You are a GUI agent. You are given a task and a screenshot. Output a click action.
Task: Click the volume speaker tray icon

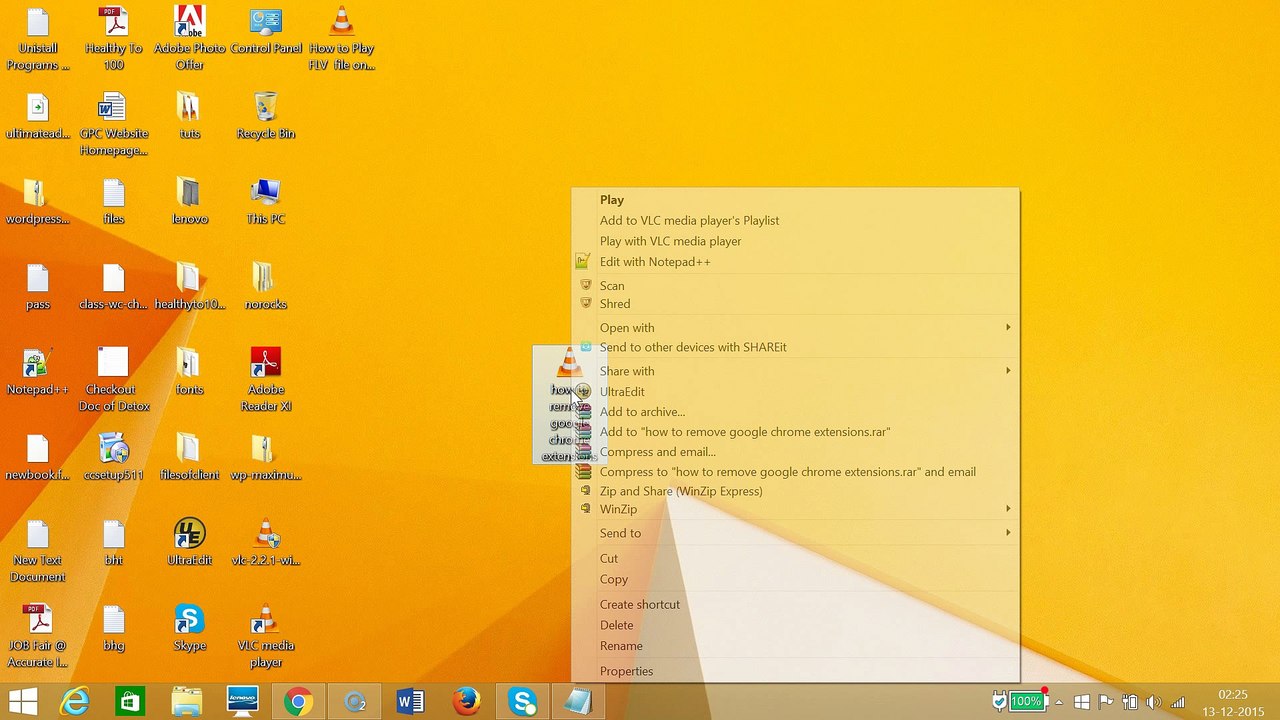1154,702
